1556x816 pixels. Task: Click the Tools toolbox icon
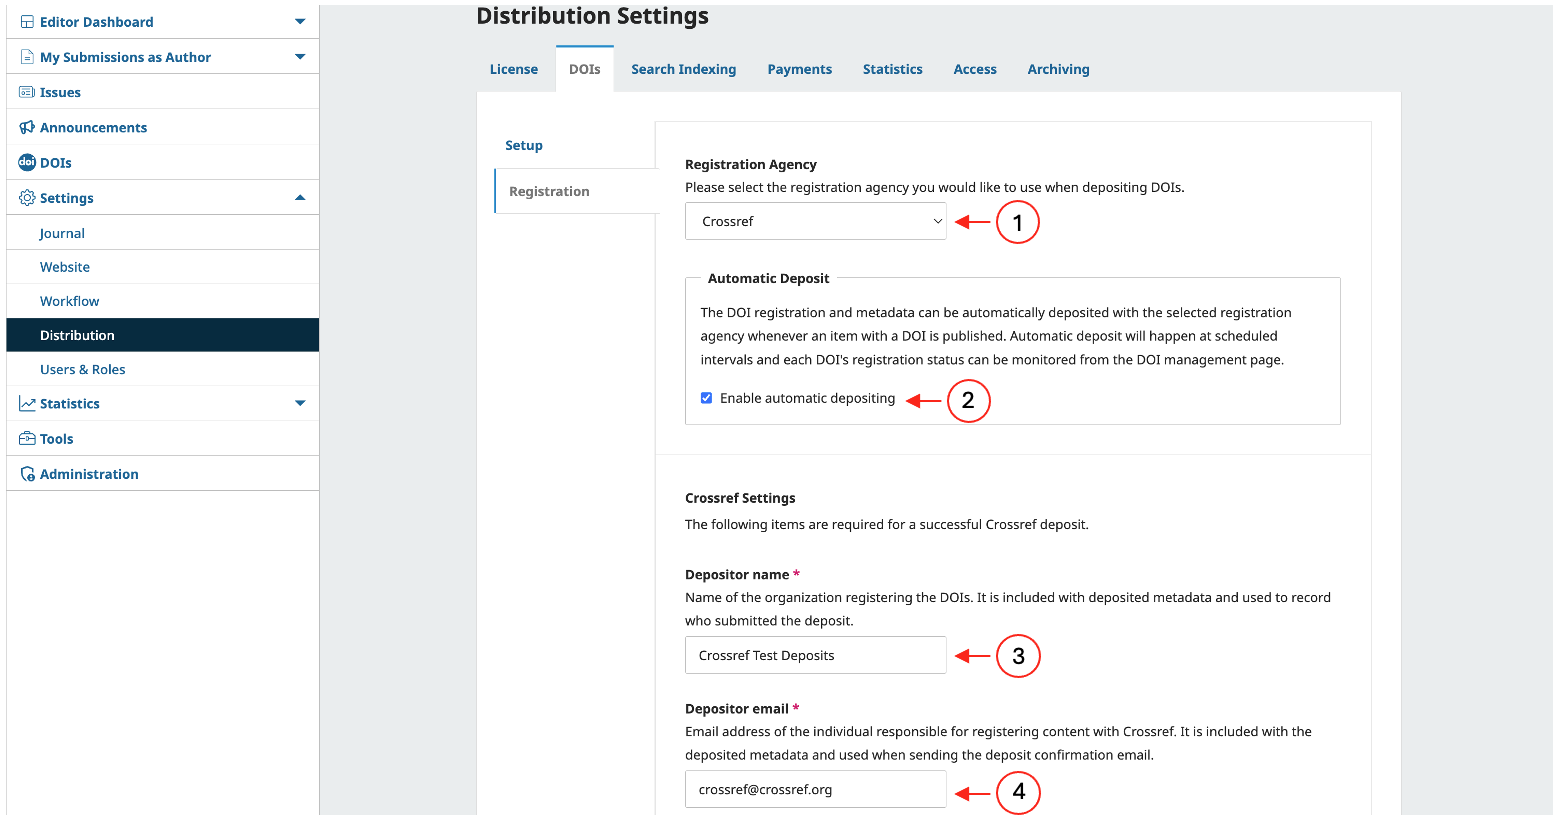tap(27, 439)
